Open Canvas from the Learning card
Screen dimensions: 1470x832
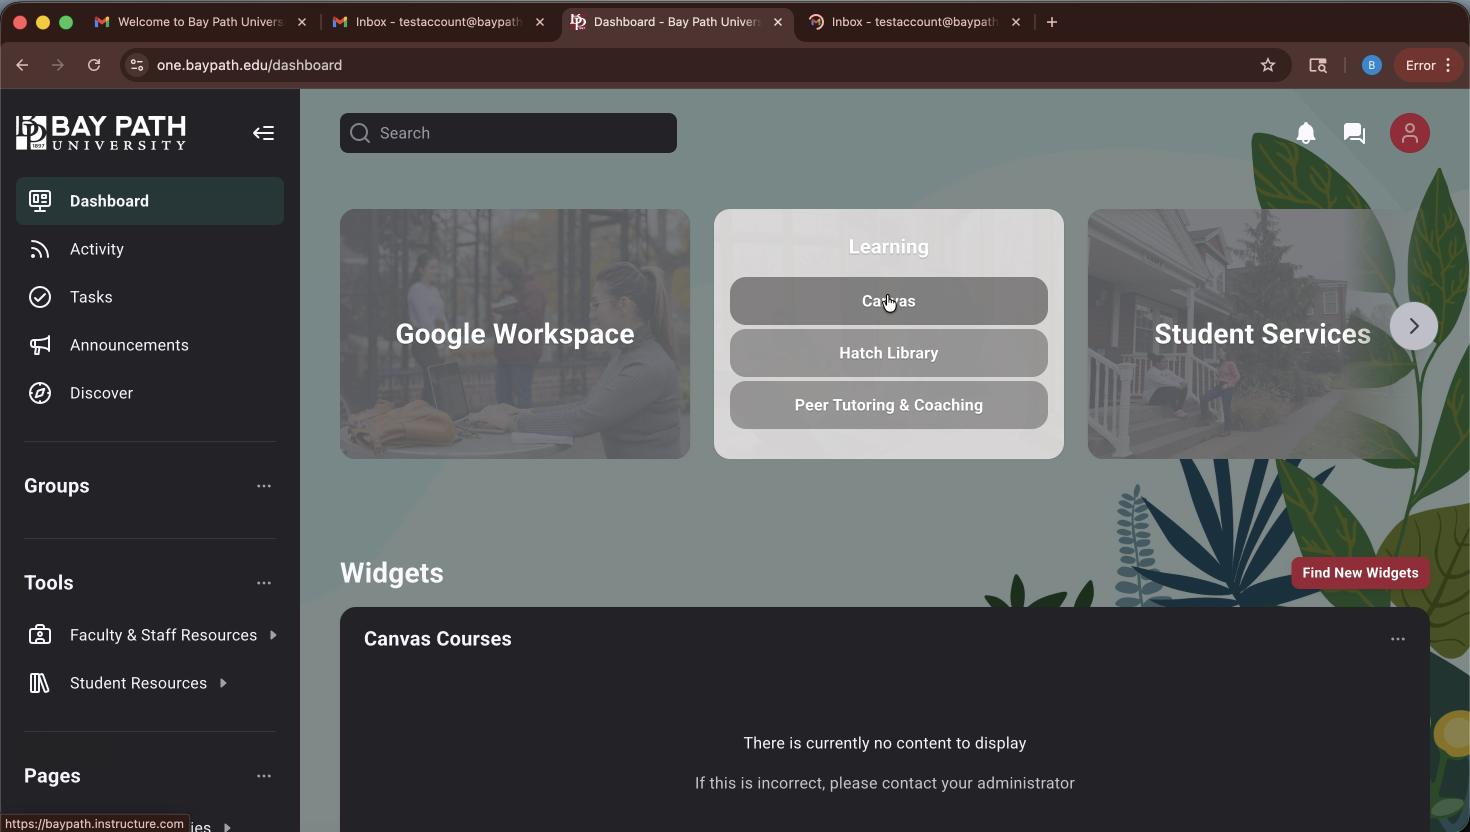[888, 301]
